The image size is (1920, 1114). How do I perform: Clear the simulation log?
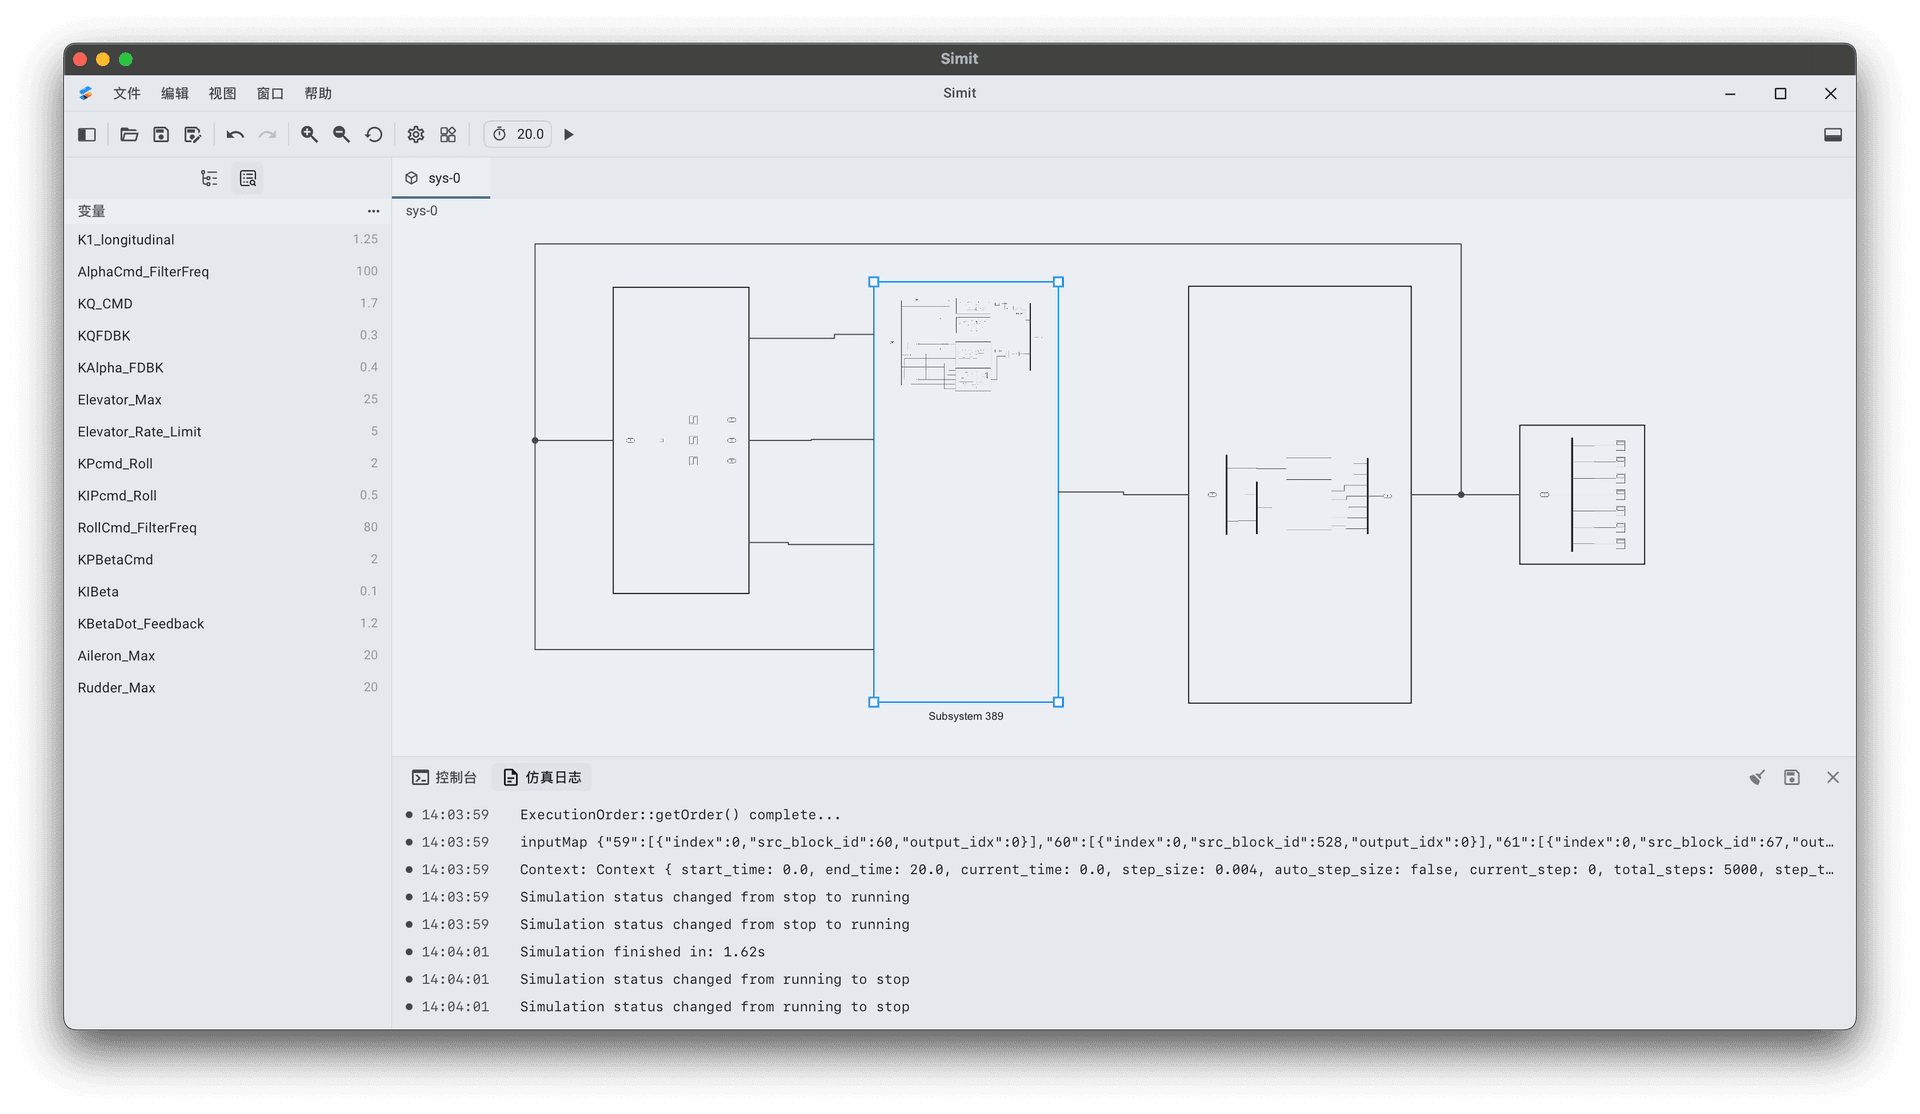[x=1756, y=777]
